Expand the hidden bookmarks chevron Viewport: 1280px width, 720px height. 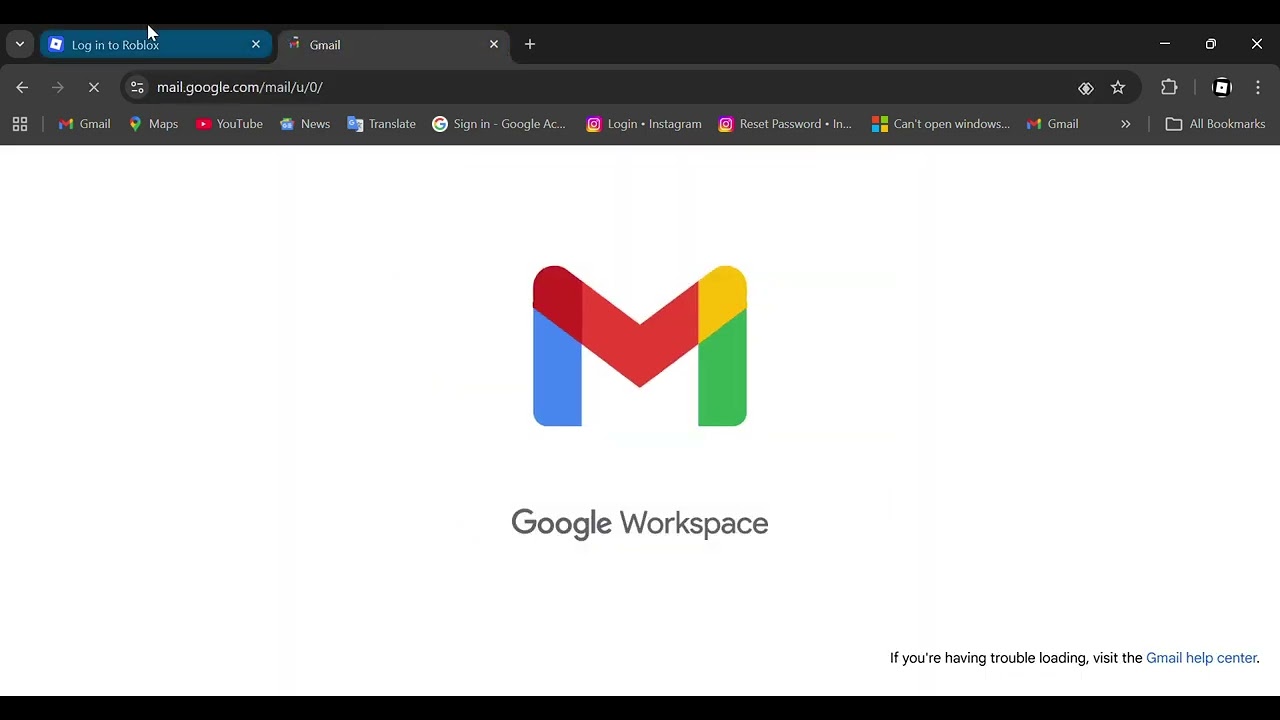[1126, 124]
